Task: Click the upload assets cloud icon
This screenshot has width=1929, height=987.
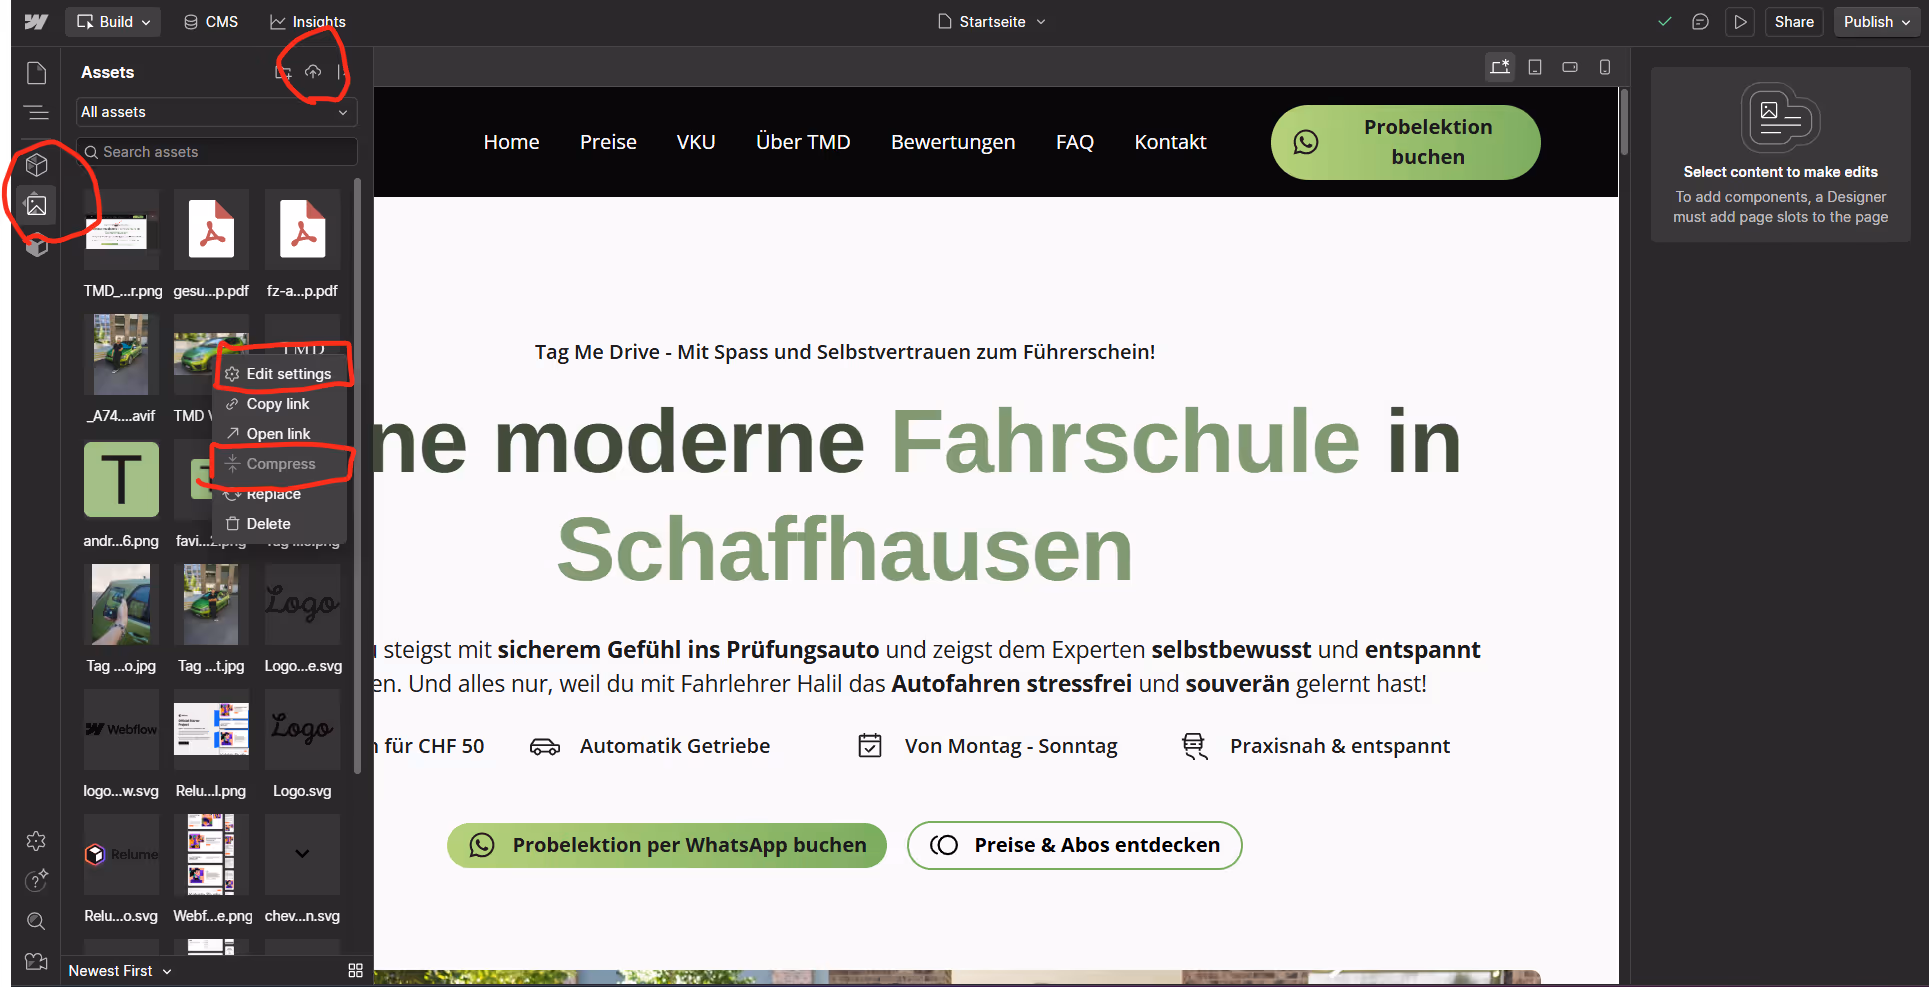Action: (x=313, y=72)
